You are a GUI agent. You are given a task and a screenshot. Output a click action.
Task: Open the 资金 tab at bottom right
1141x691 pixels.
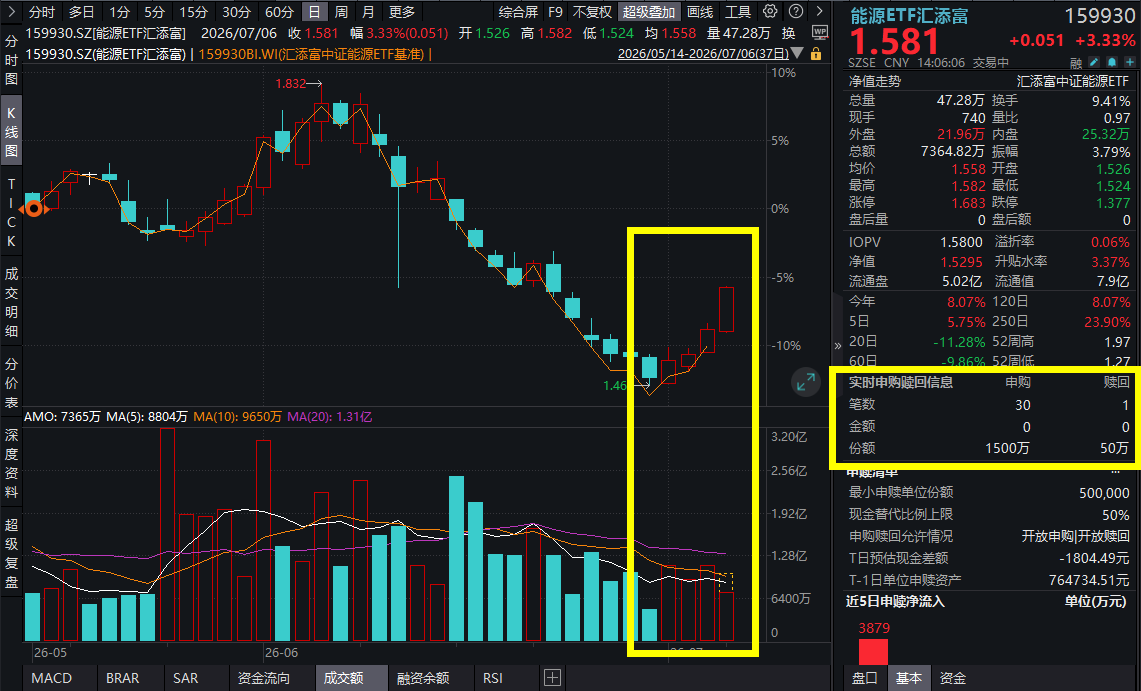(953, 678)
